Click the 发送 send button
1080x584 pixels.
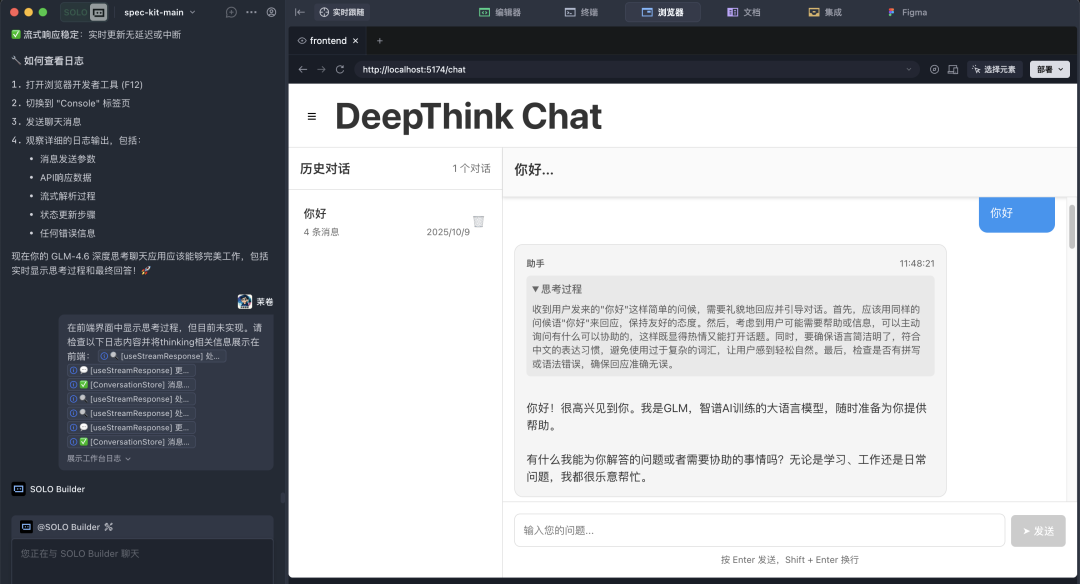coord(1038,530)
